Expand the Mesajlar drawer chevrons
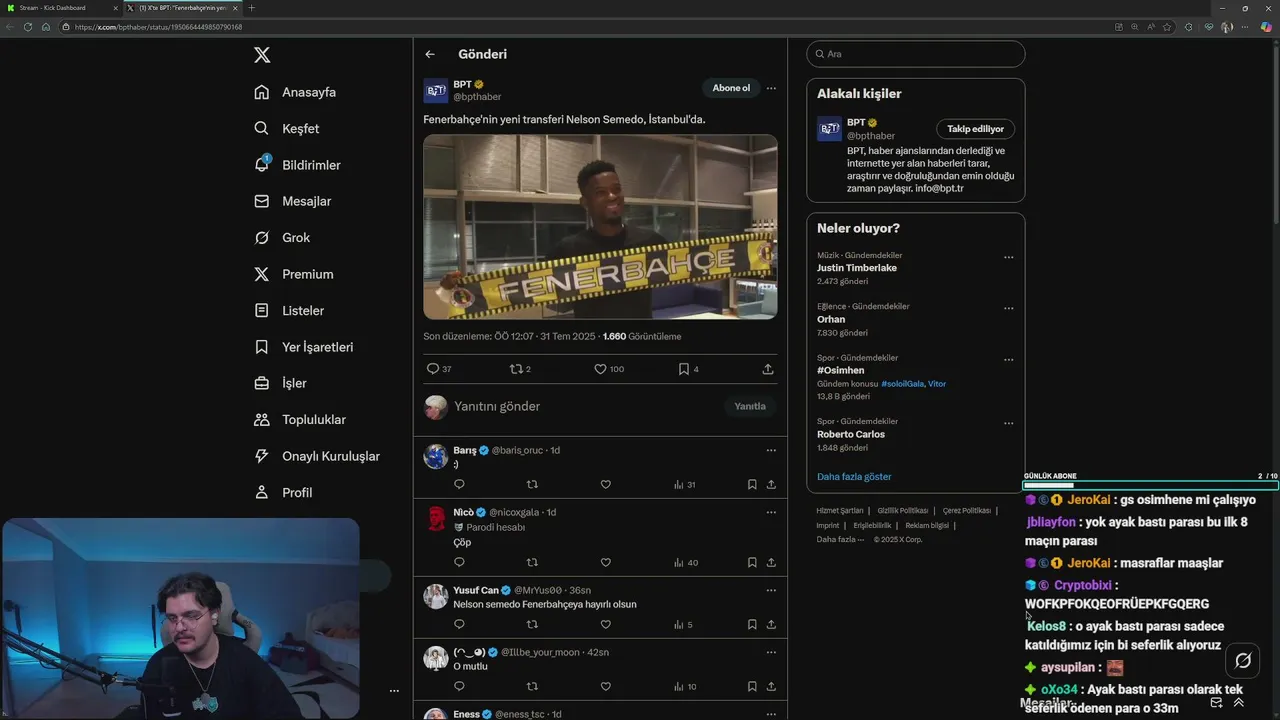The image size is (1280, 720). click(x=1239, y=703)
